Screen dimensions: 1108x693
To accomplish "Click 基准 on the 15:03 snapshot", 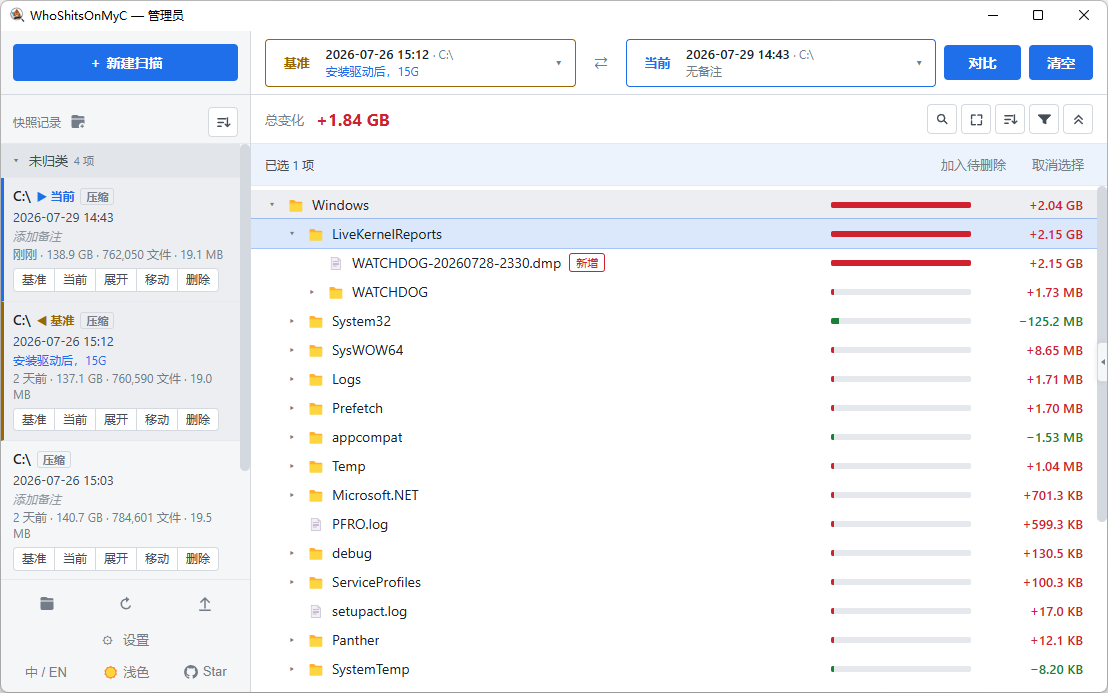I will (x=34, y=559).
